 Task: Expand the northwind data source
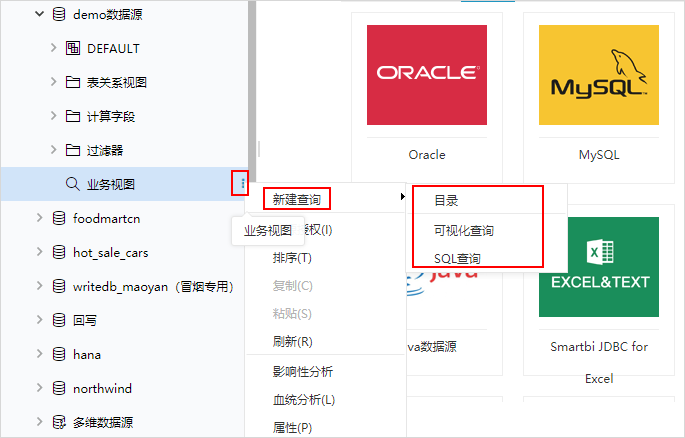click(x=39, y=388)
